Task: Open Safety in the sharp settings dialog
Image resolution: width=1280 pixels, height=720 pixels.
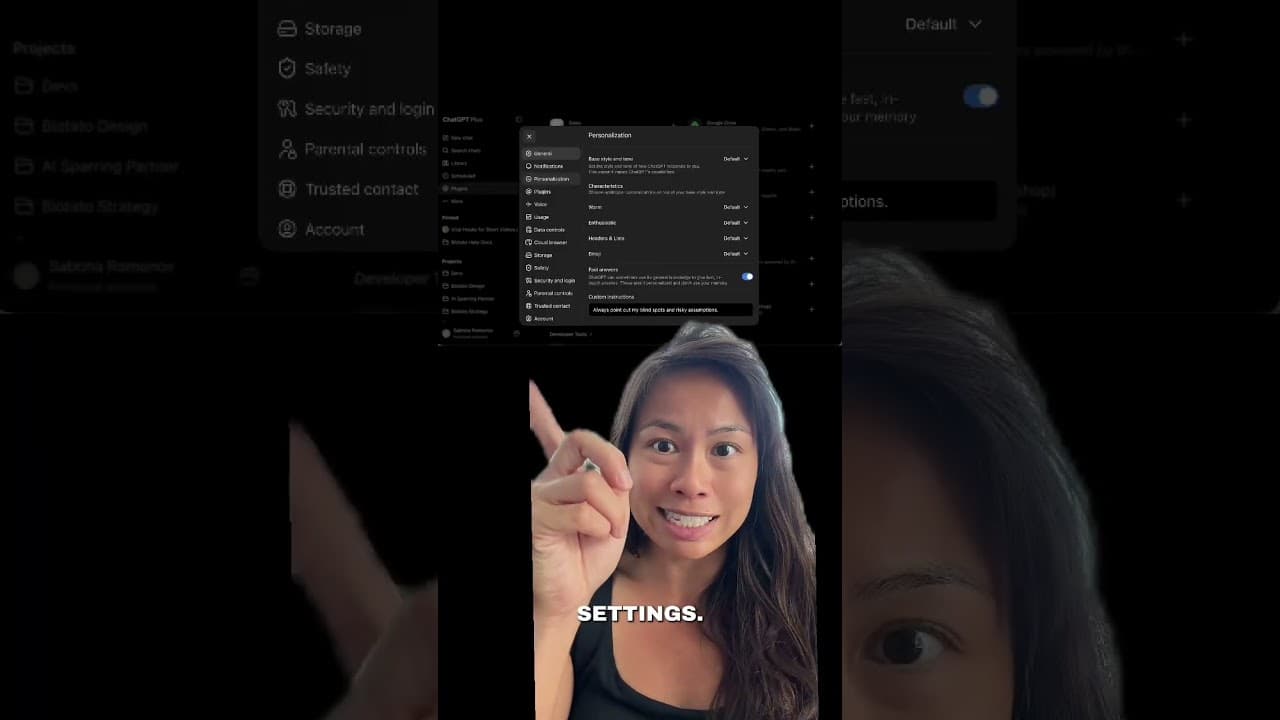Action: pyautogui.click(x=551, y=268)
